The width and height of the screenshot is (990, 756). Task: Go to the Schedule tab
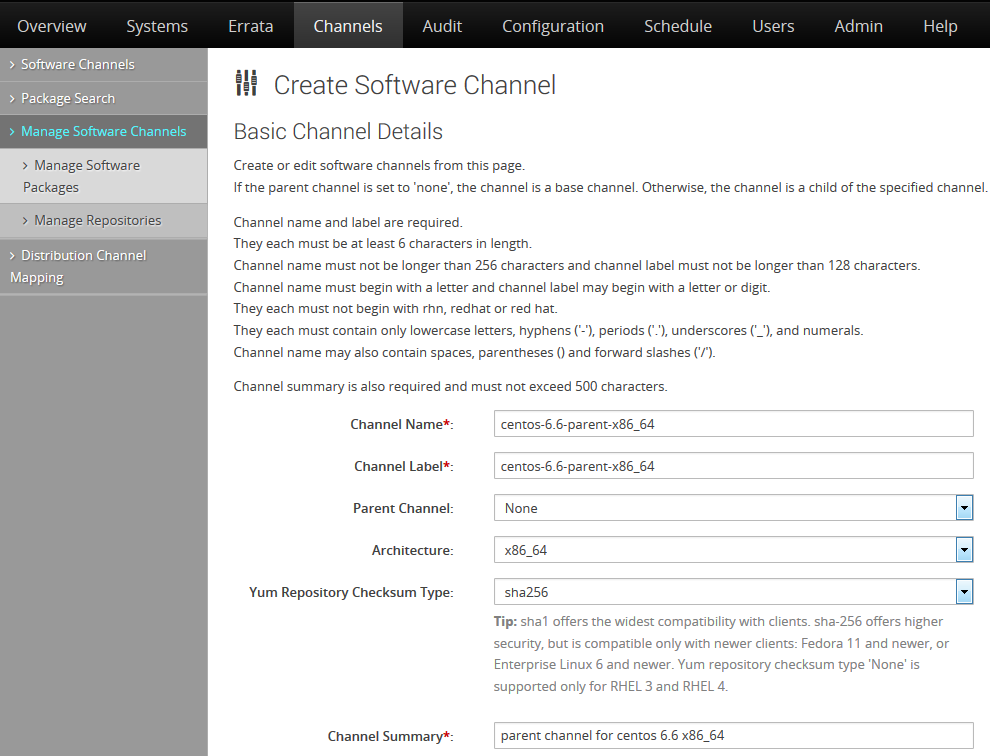coord(678,26)
